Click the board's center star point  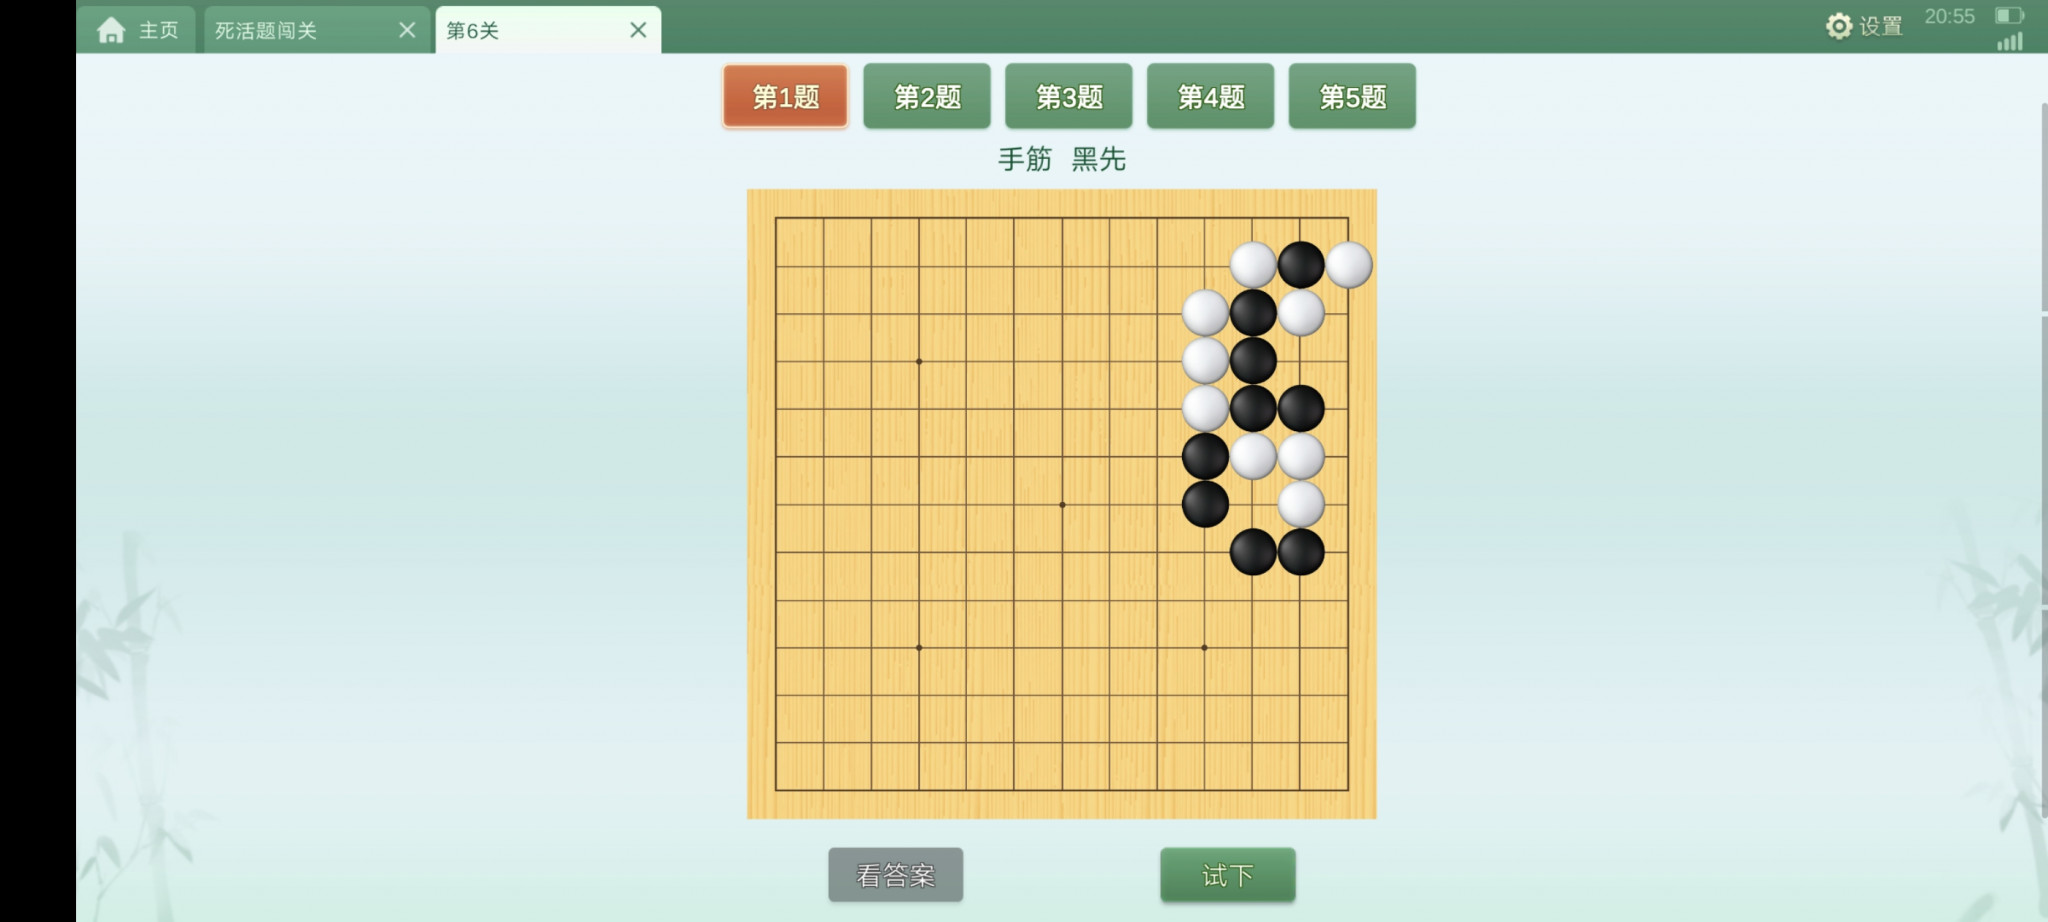point(1062,505)
